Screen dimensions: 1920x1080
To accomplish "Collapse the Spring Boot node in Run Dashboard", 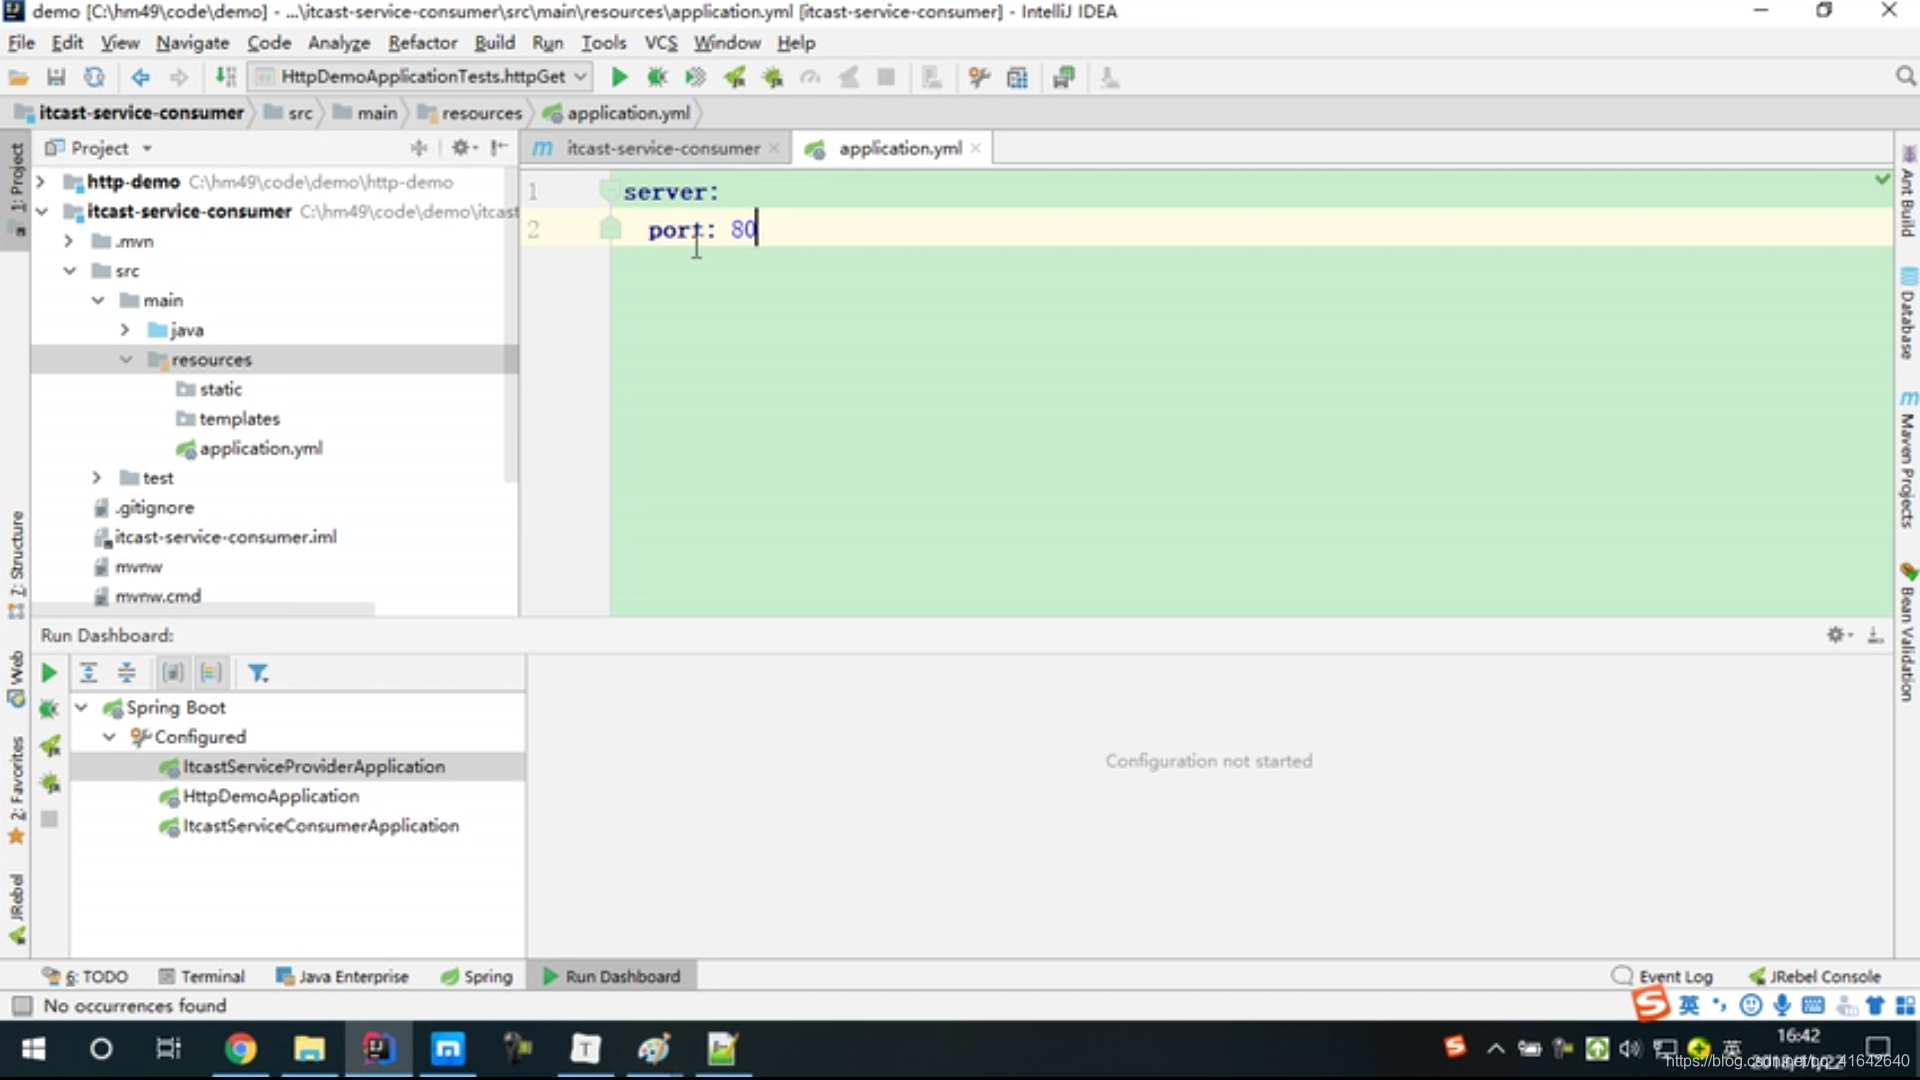I will (82, 708).
